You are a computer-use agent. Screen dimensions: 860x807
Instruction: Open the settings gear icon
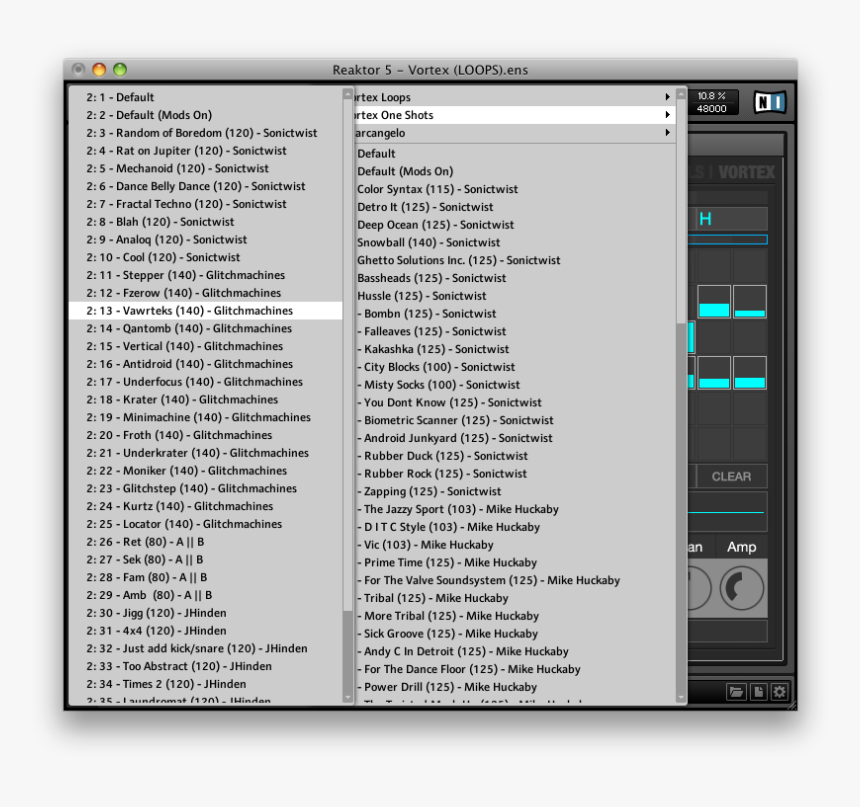pos(779,691)
